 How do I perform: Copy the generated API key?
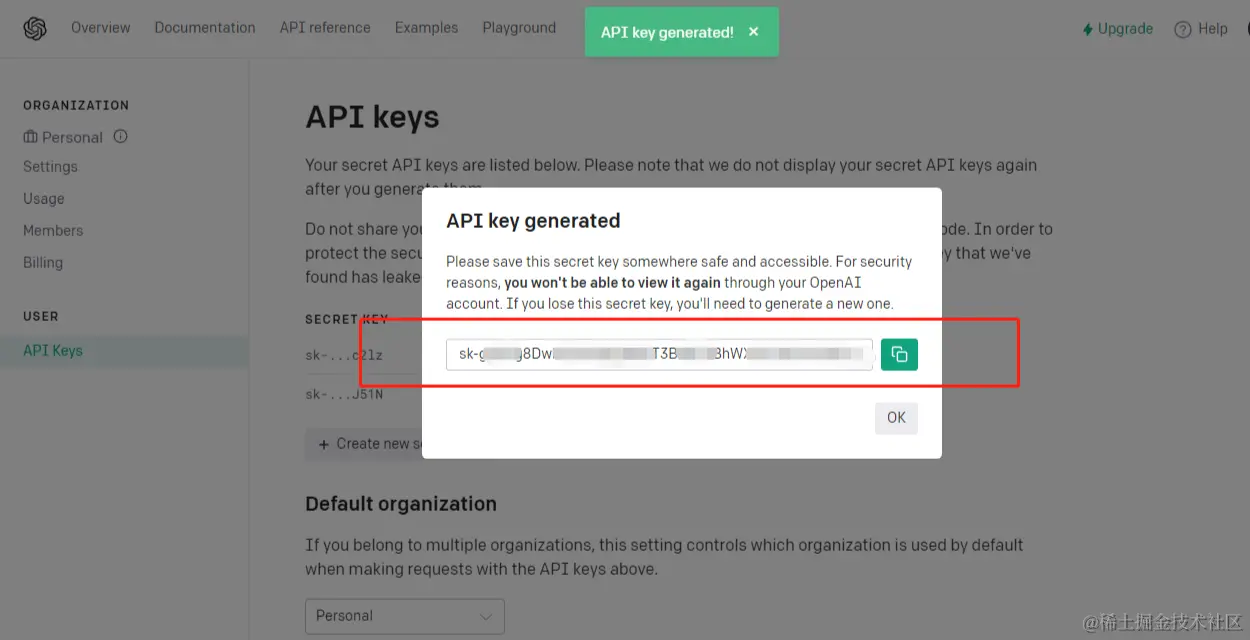pyautogui.click(x=899, y=354)
